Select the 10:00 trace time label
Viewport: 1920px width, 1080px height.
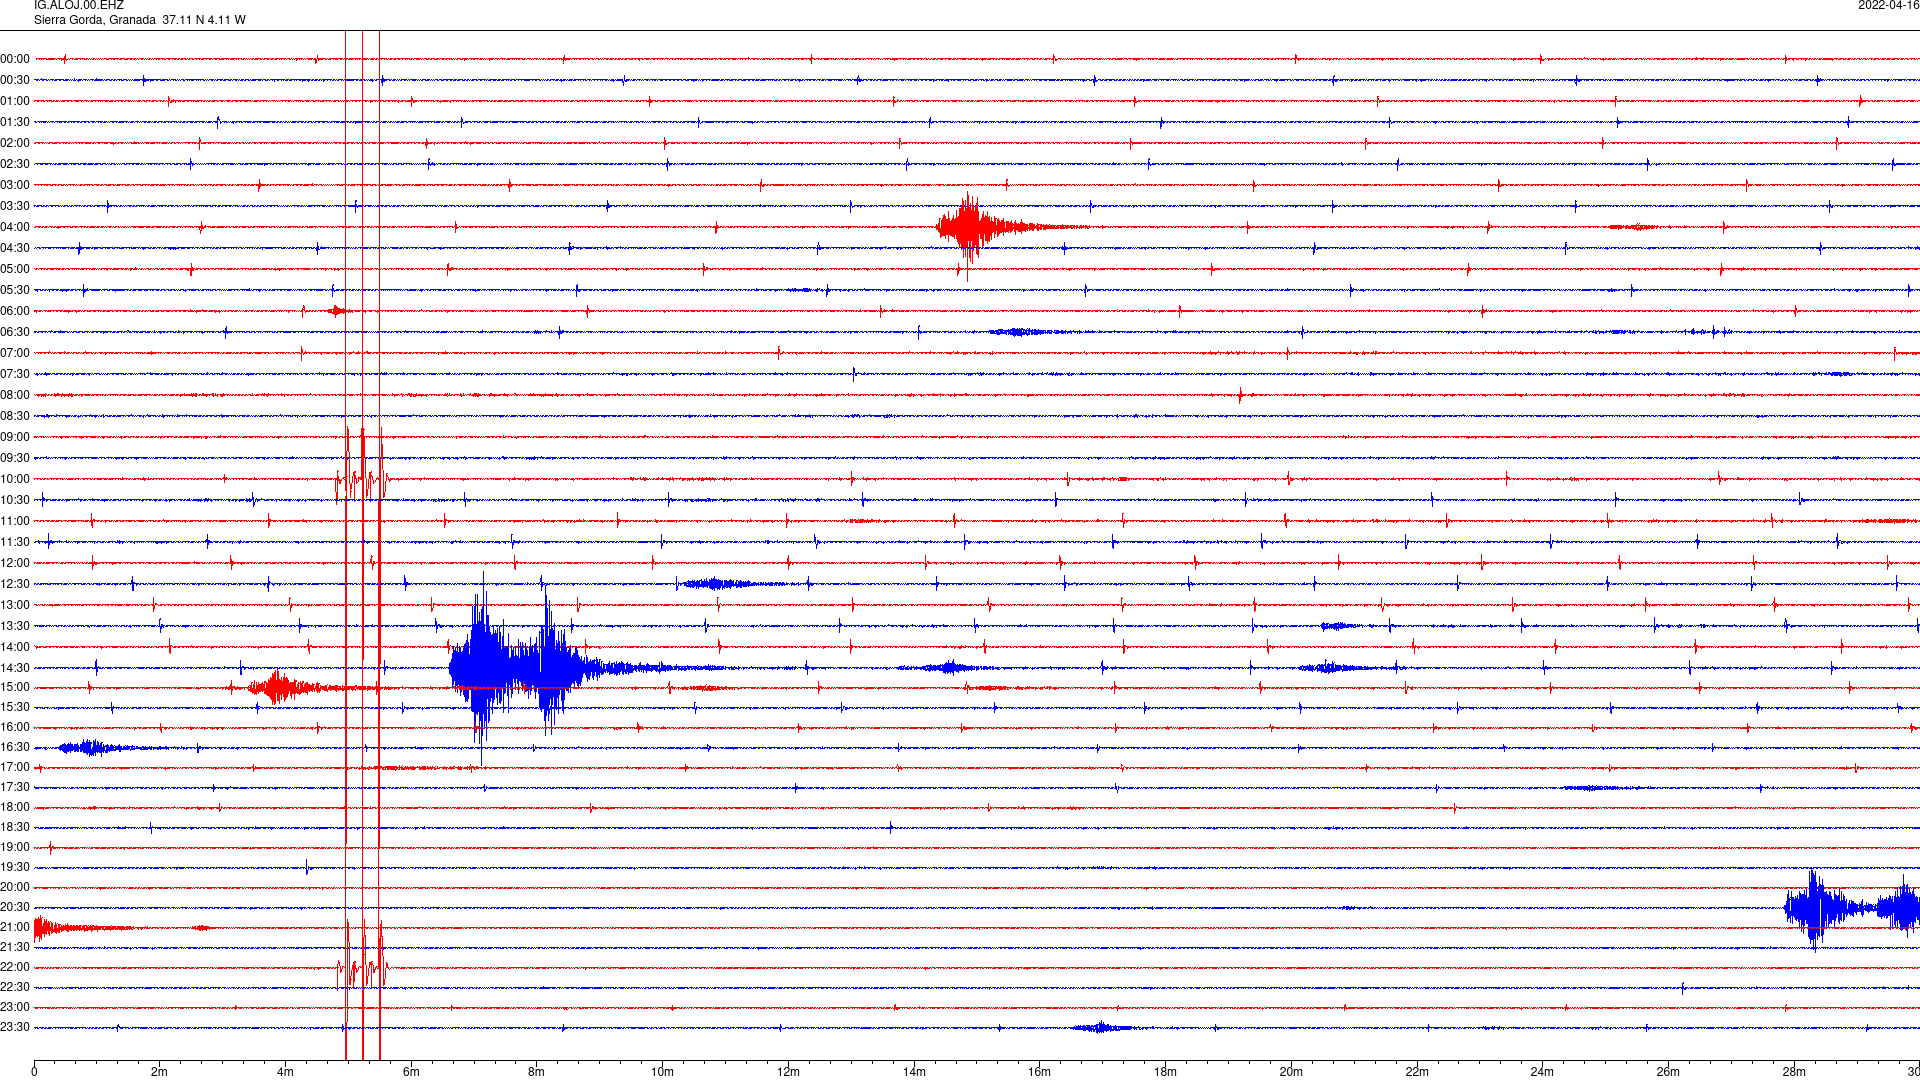(x=15, y=479)
